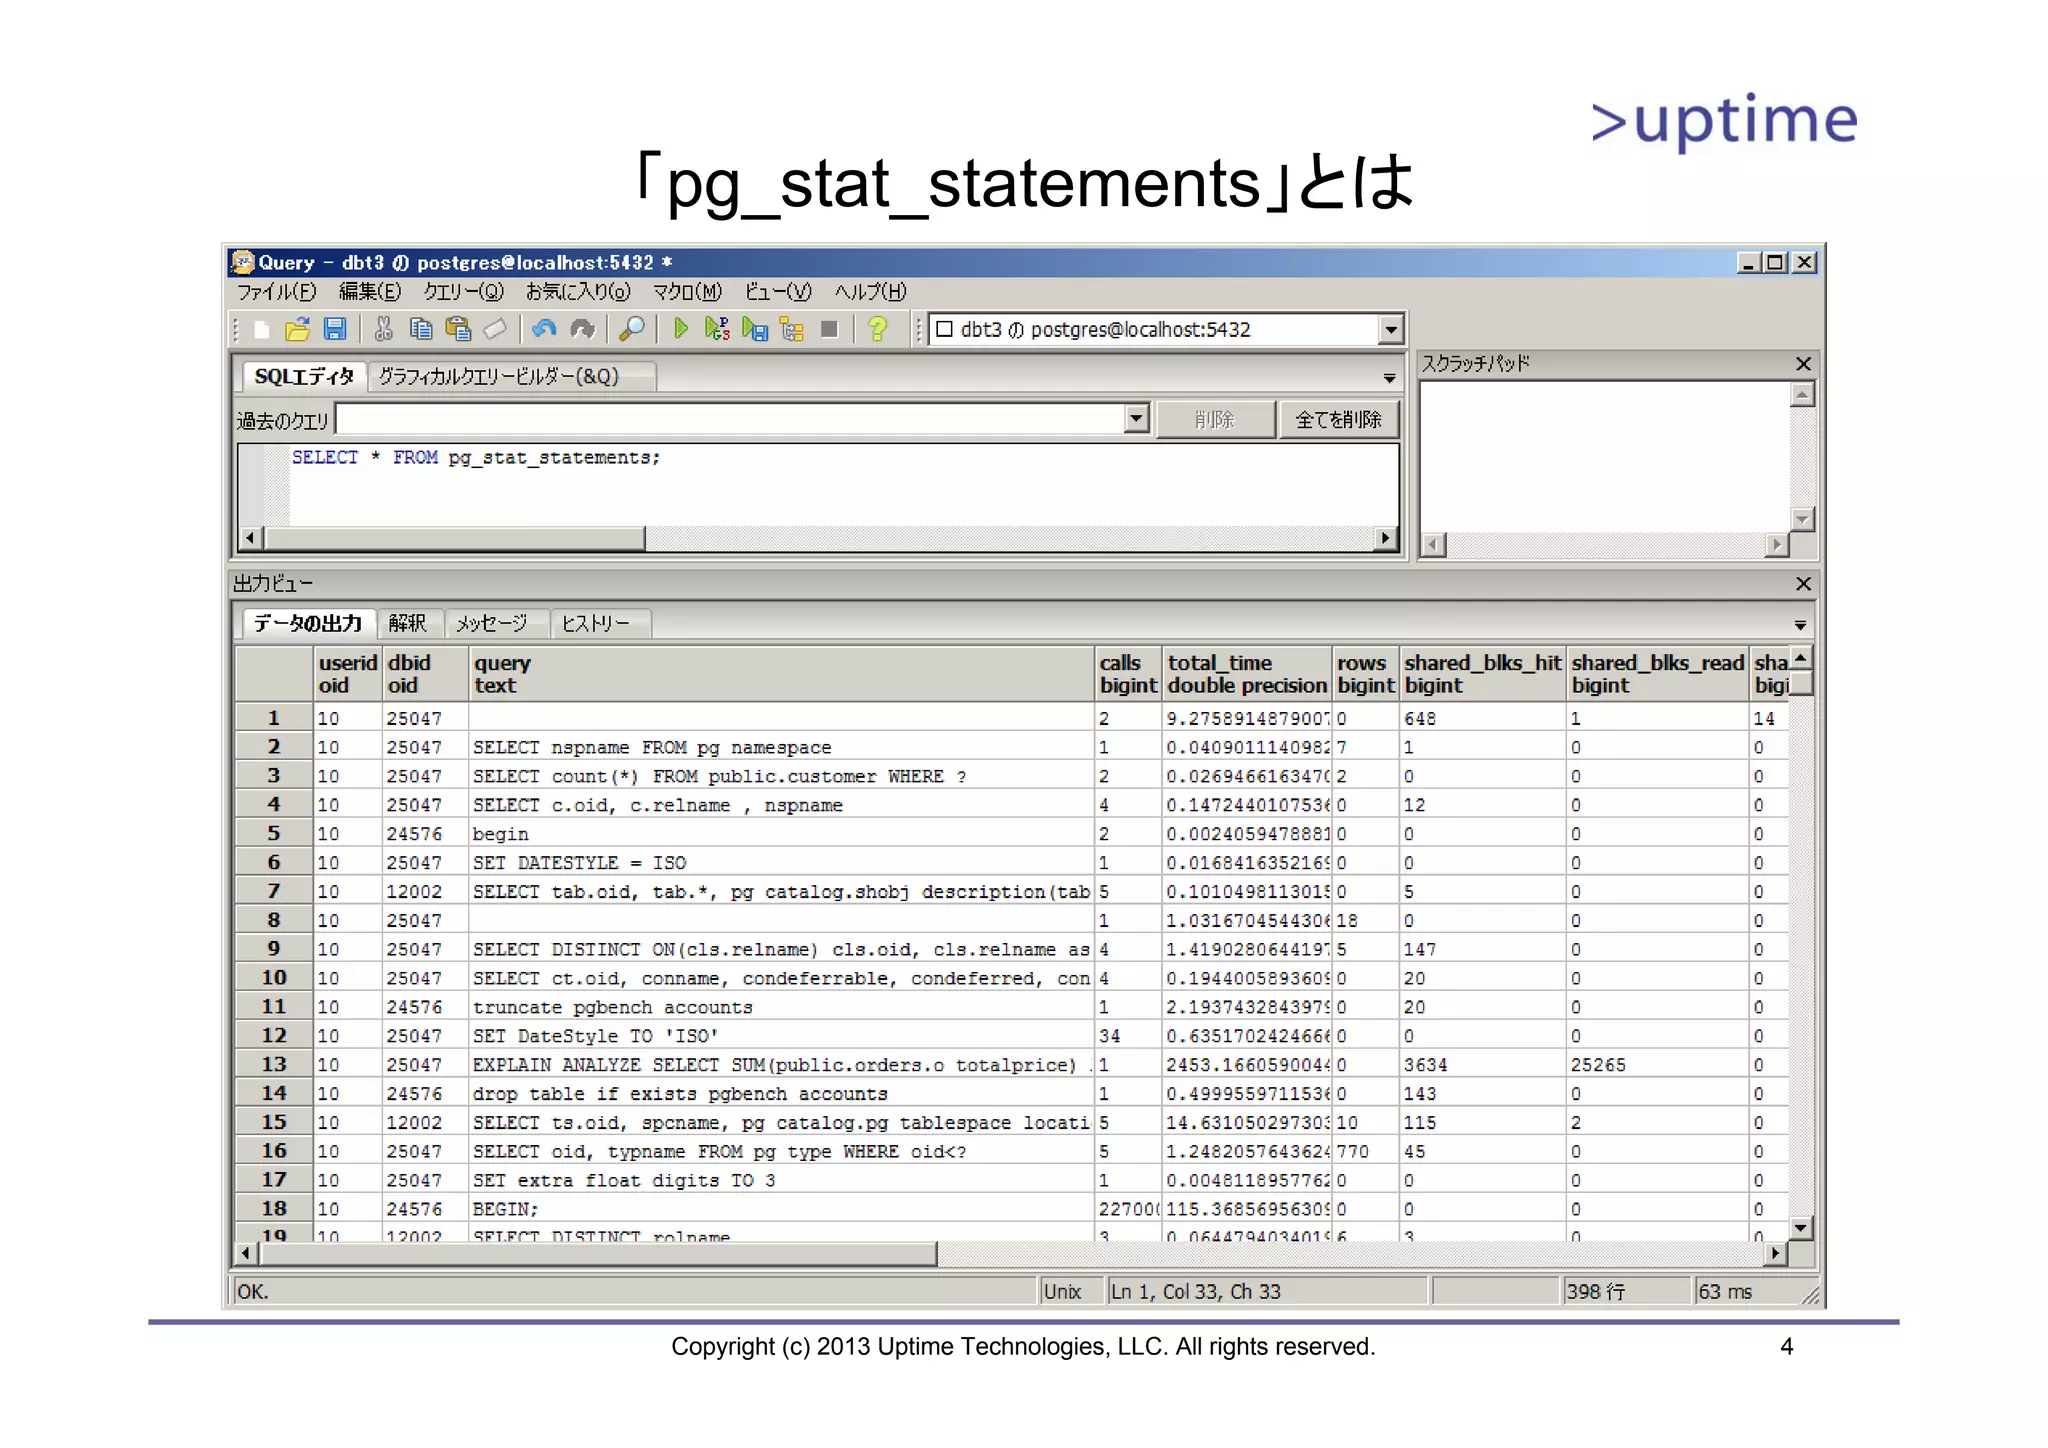Open find and replace magnifier icon
The height and width of the screenshot is (1448, 2048).
point(632,329)
